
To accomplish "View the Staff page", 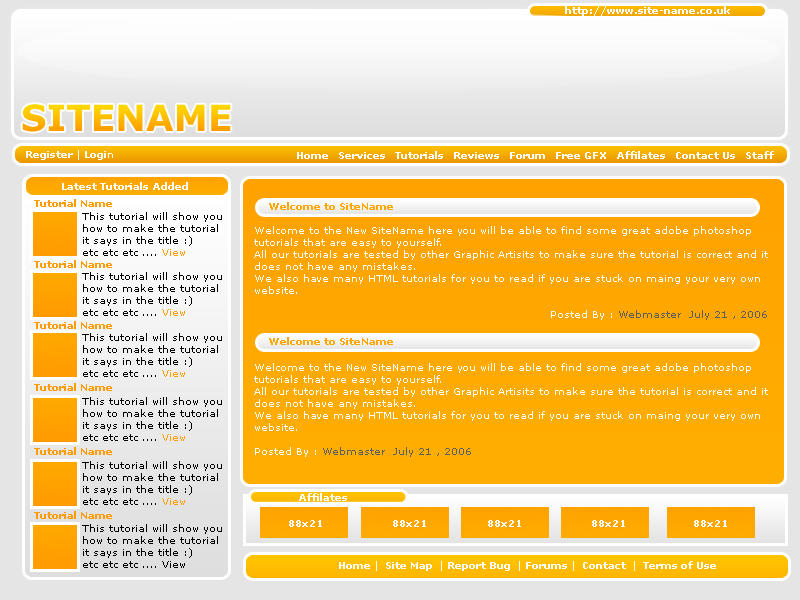I will tap(759, 155).
